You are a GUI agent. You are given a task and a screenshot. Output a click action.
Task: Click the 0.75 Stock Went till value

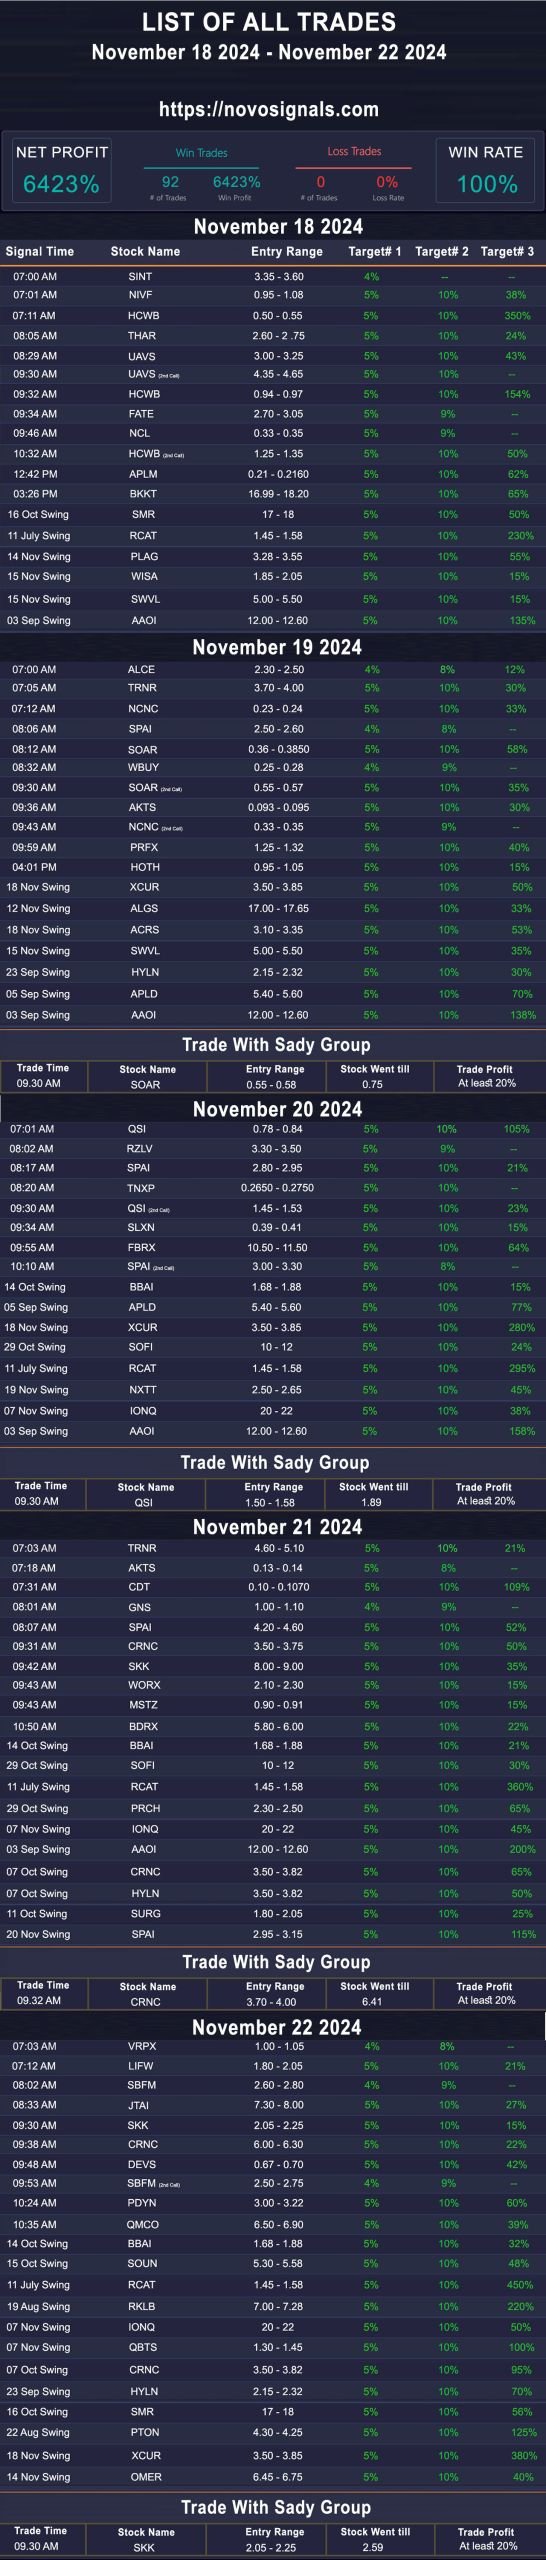(x=373, y=1085)
